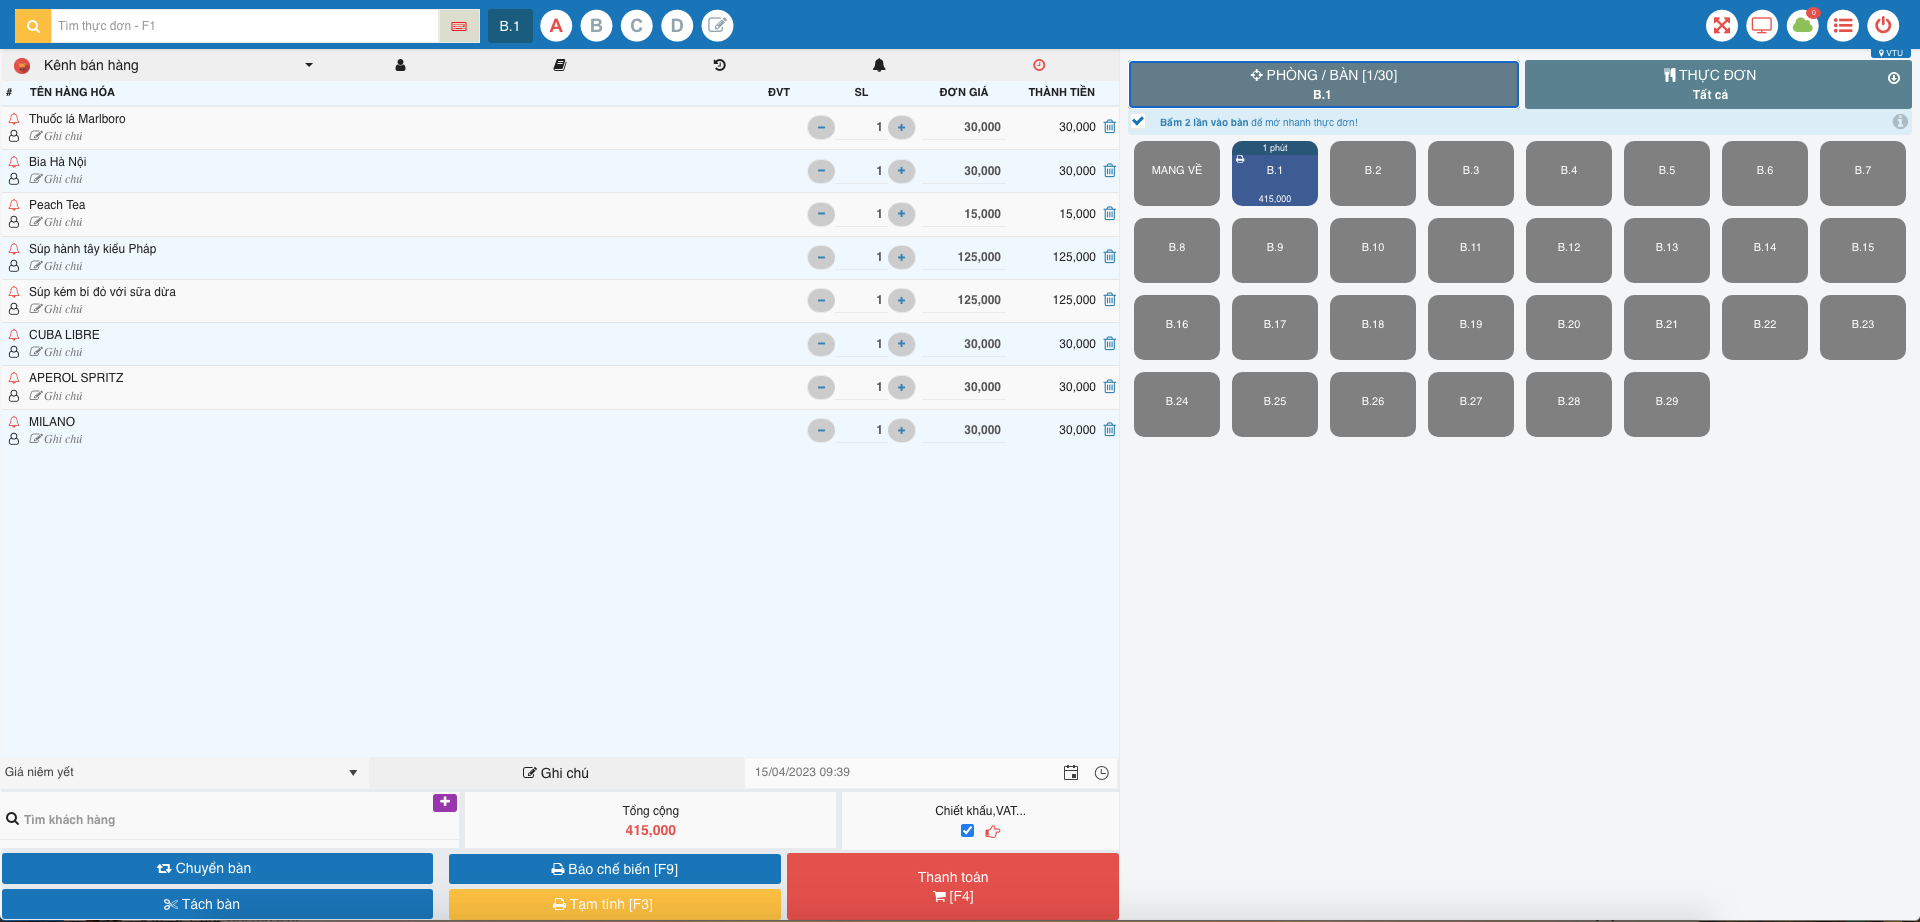
Task: Decrease quantity of Bia Hà Nội
Action: click(x=821, y=171)
